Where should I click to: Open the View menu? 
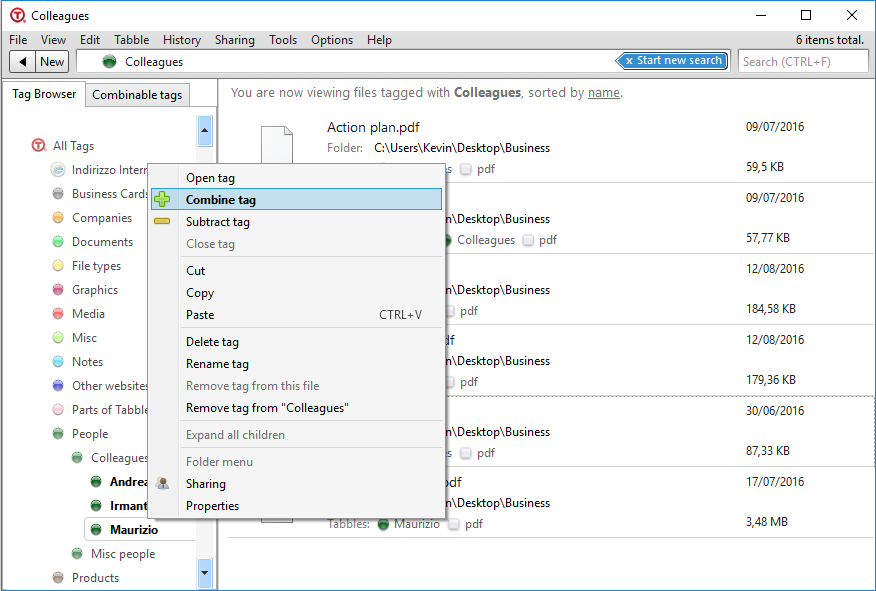click(x=53, y=40)
